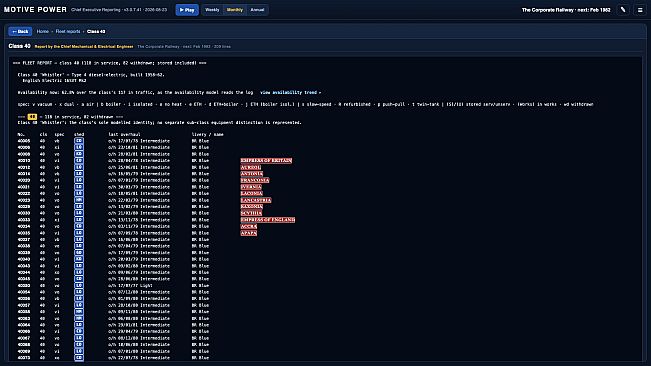
Task: Open the Fleet reports breadcrumb
Action: (68, 32)
